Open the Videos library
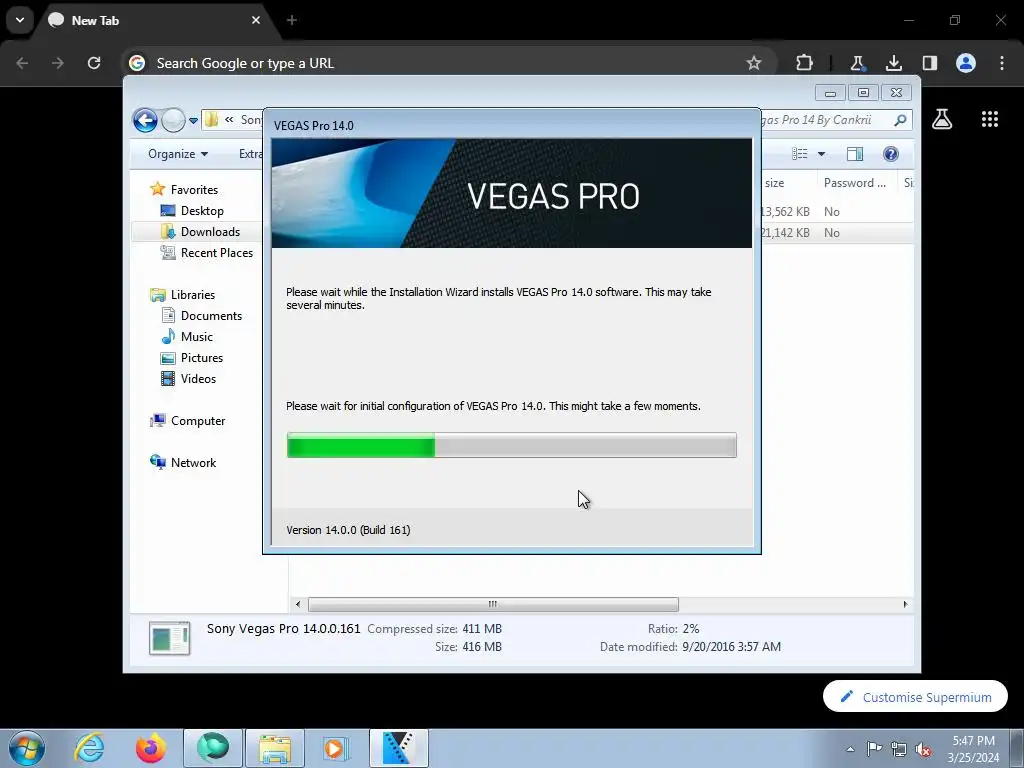This screenshot has height=768, width=1024. 198,379
